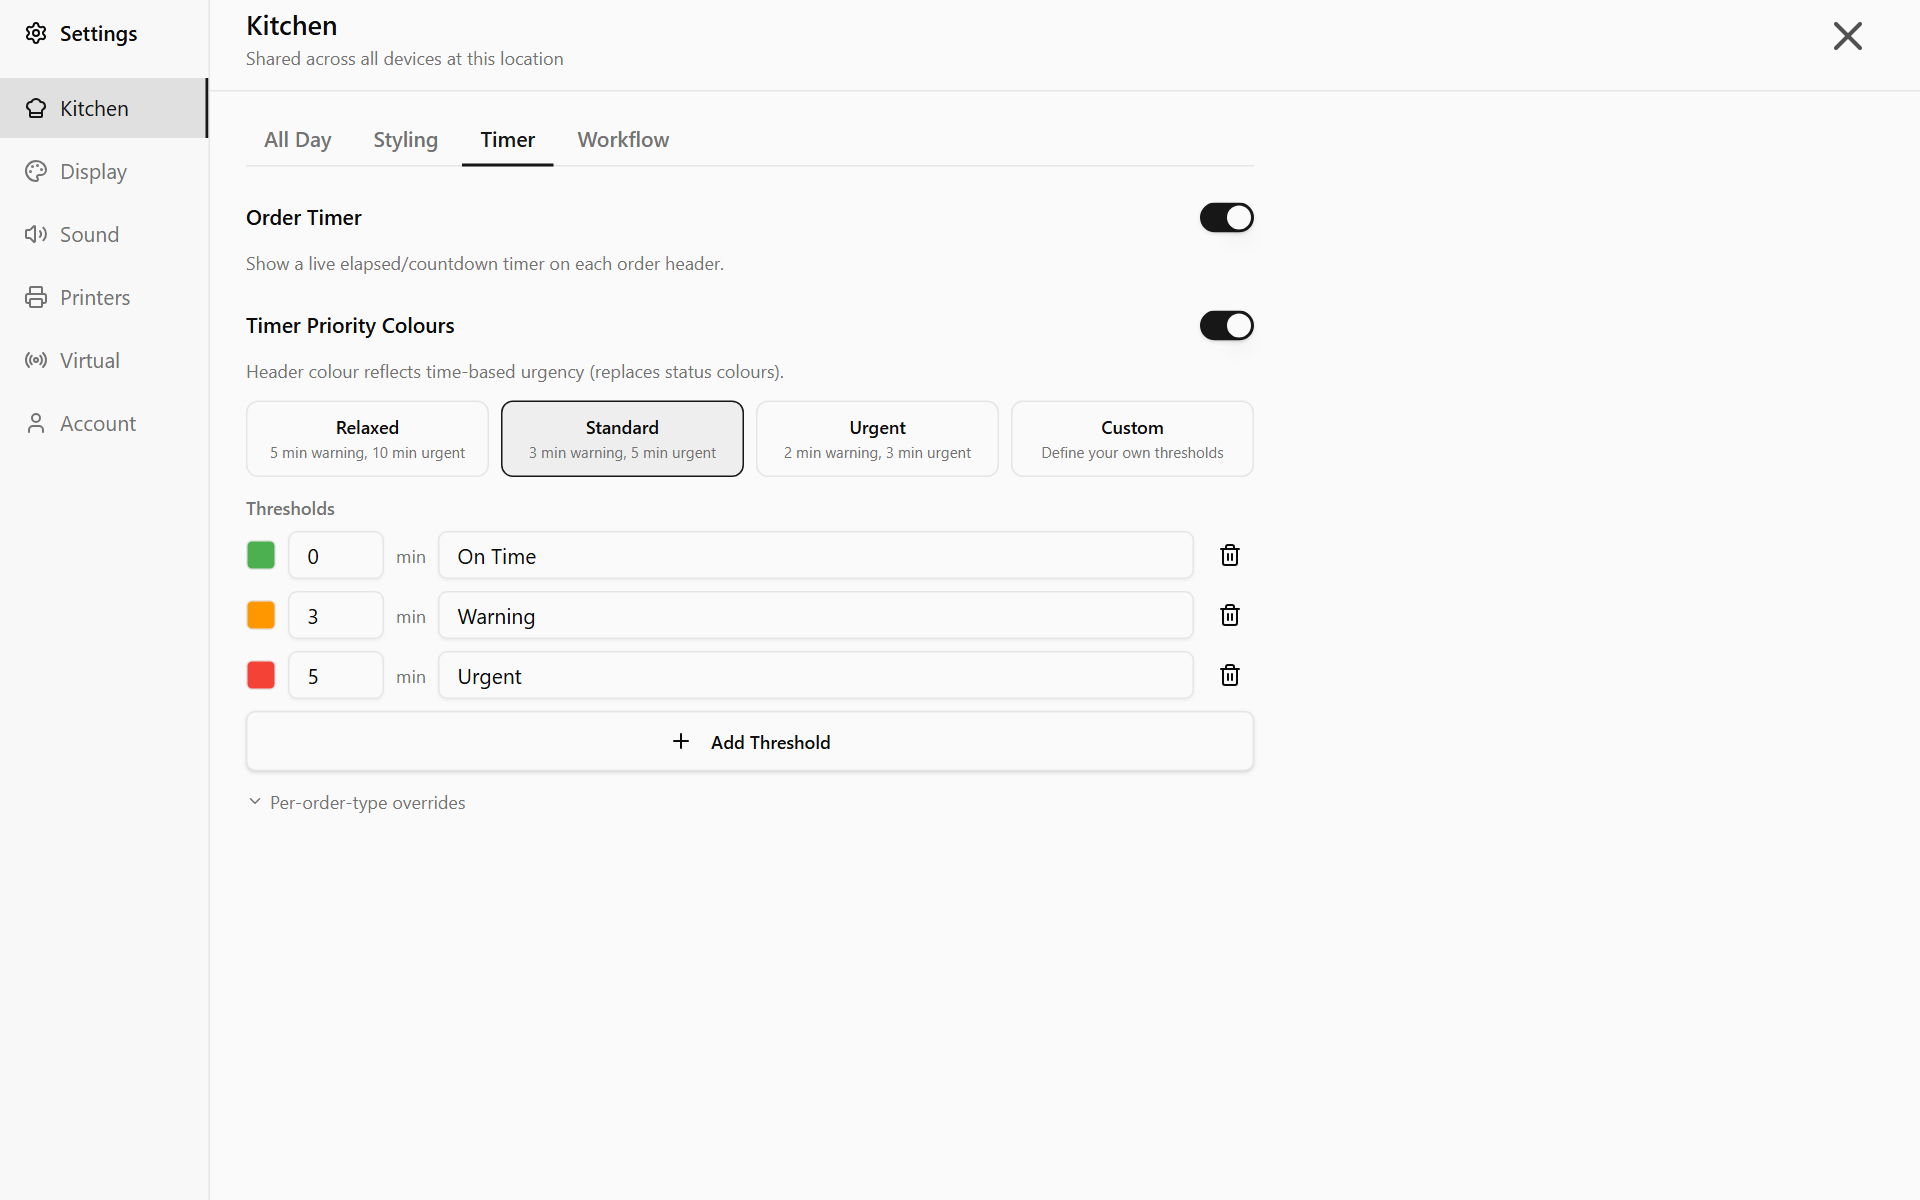The width and height of the screenshot is (1920, 1200).
Task: Click the green On Time colour swatch
Action: click(261, 555)
